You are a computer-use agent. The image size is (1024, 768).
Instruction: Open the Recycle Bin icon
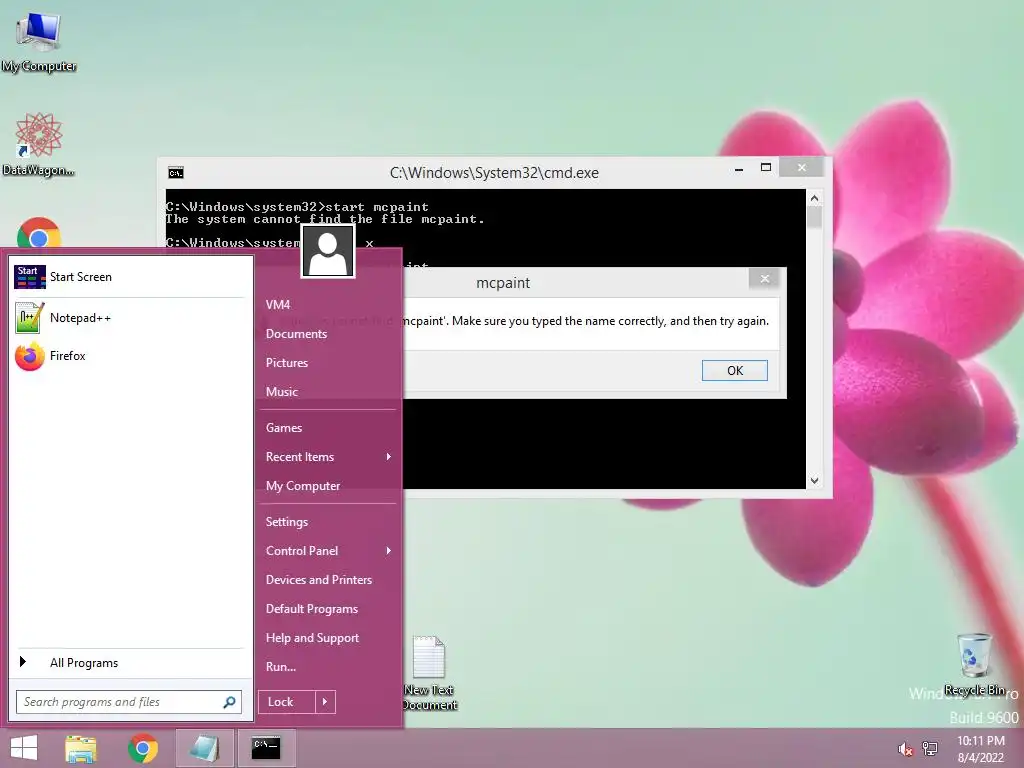[x=974, y=664]
